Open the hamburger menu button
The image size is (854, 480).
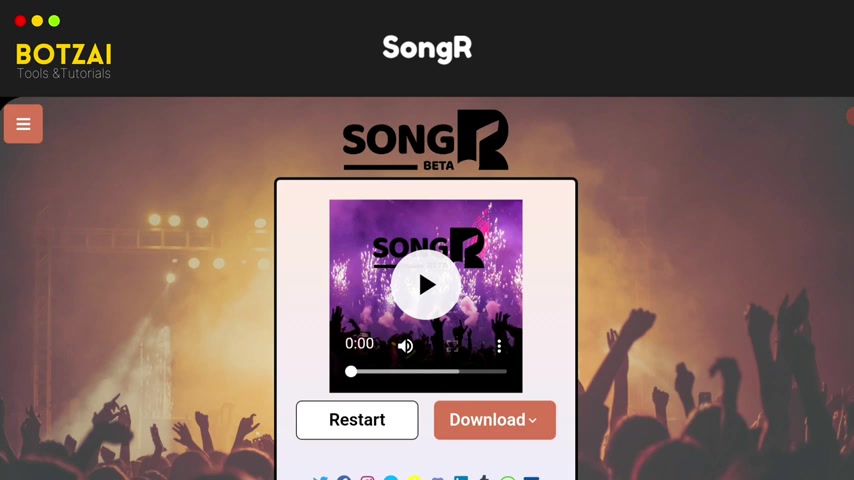point(23,124)
